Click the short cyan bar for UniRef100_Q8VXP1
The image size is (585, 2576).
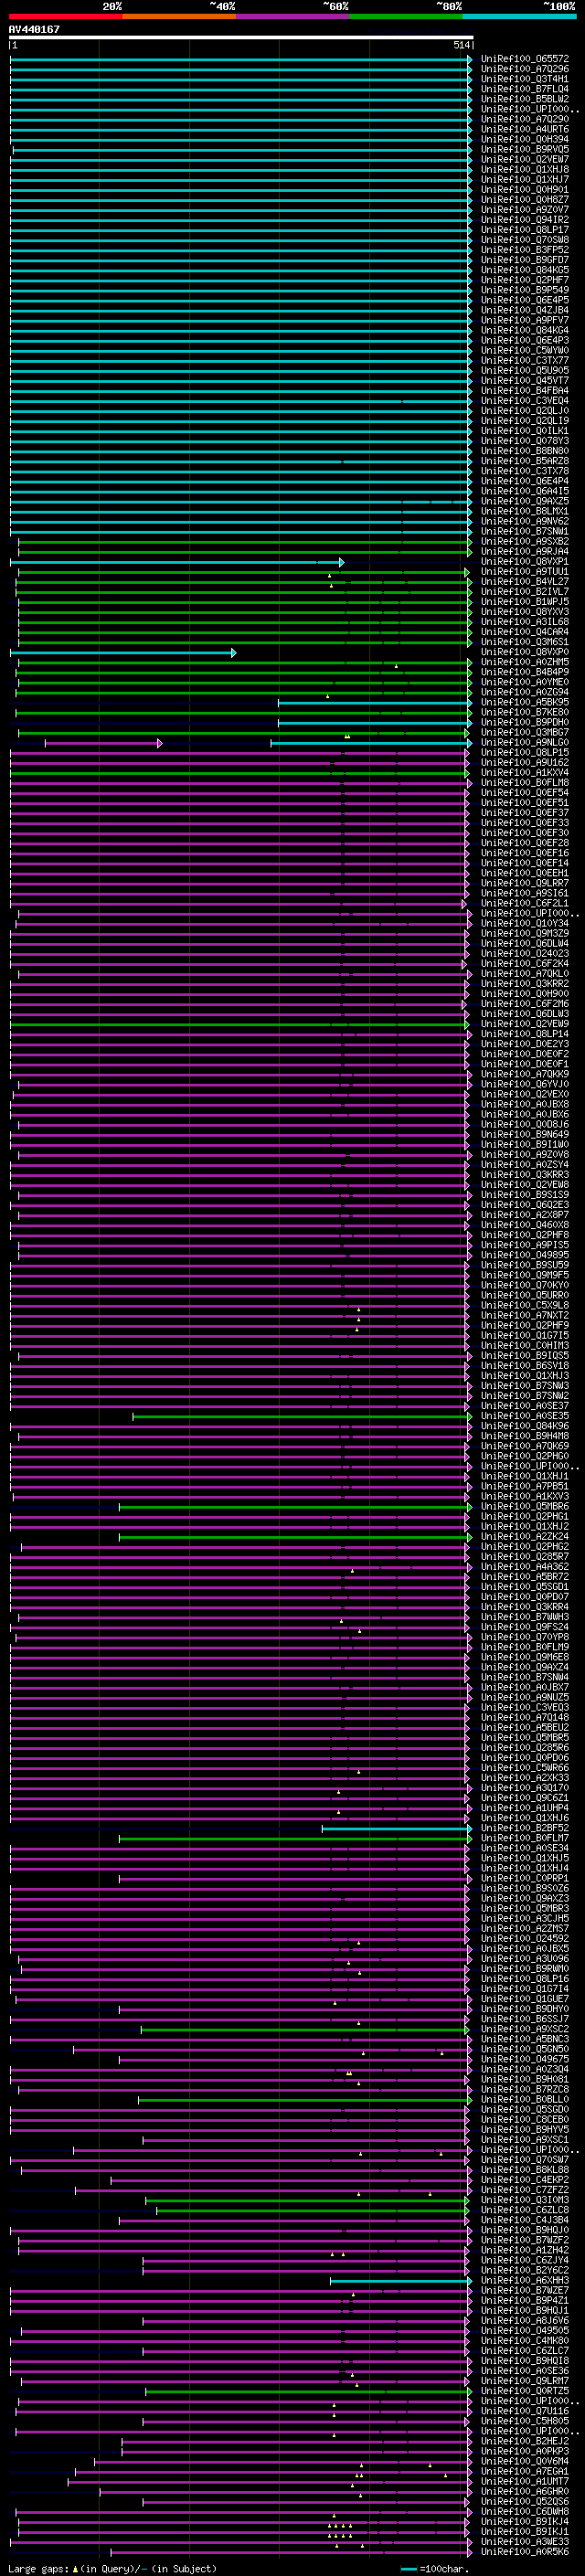pos(177,562)
